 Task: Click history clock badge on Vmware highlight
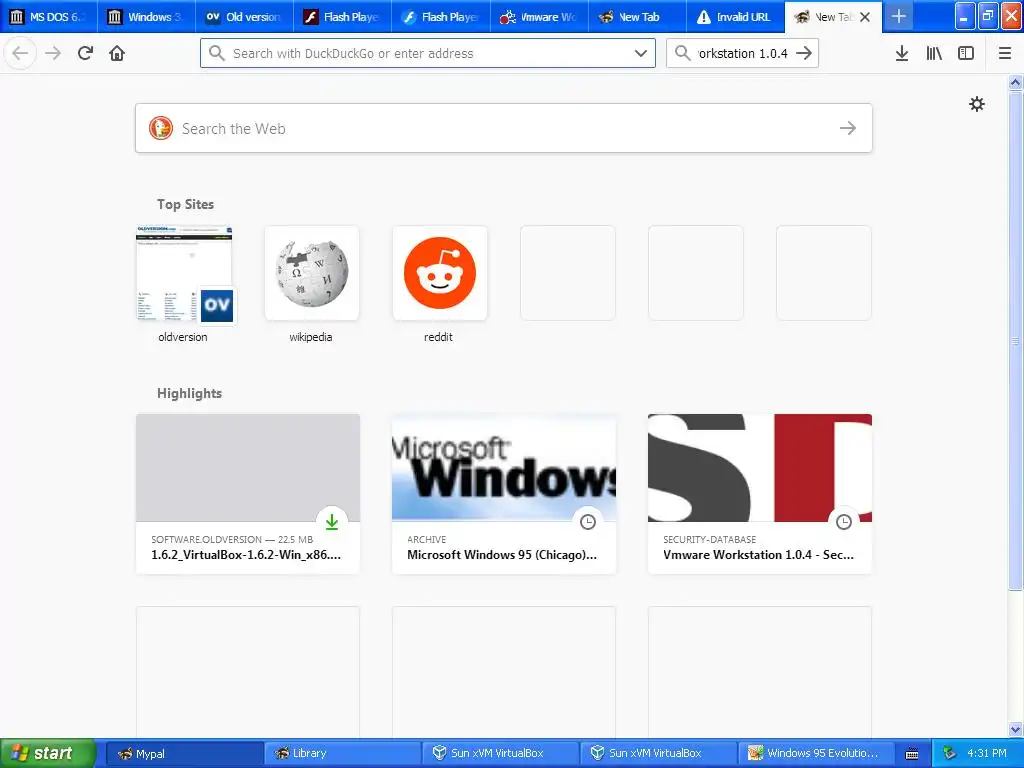tap(844, 521)
